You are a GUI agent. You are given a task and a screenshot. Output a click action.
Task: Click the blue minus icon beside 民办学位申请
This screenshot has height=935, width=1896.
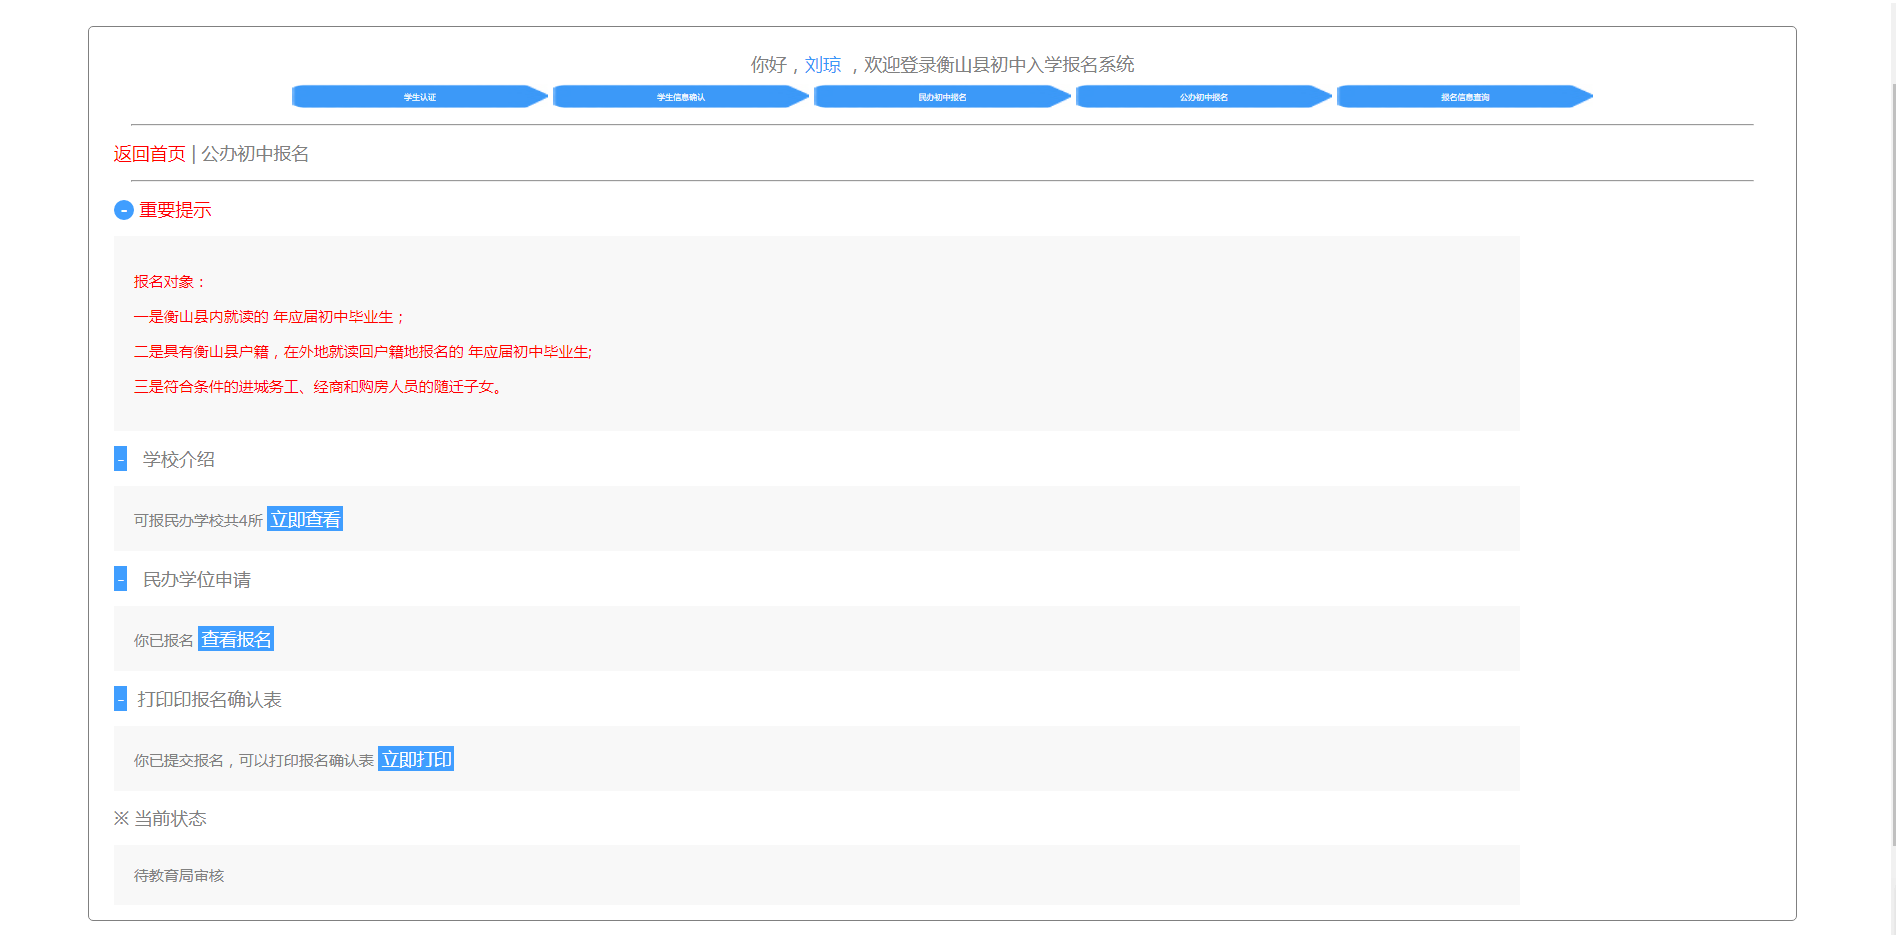[x=120, y=579]
